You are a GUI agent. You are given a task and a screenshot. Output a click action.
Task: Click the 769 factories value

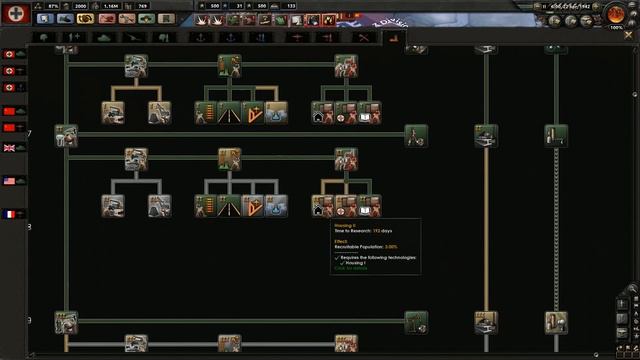142,6
